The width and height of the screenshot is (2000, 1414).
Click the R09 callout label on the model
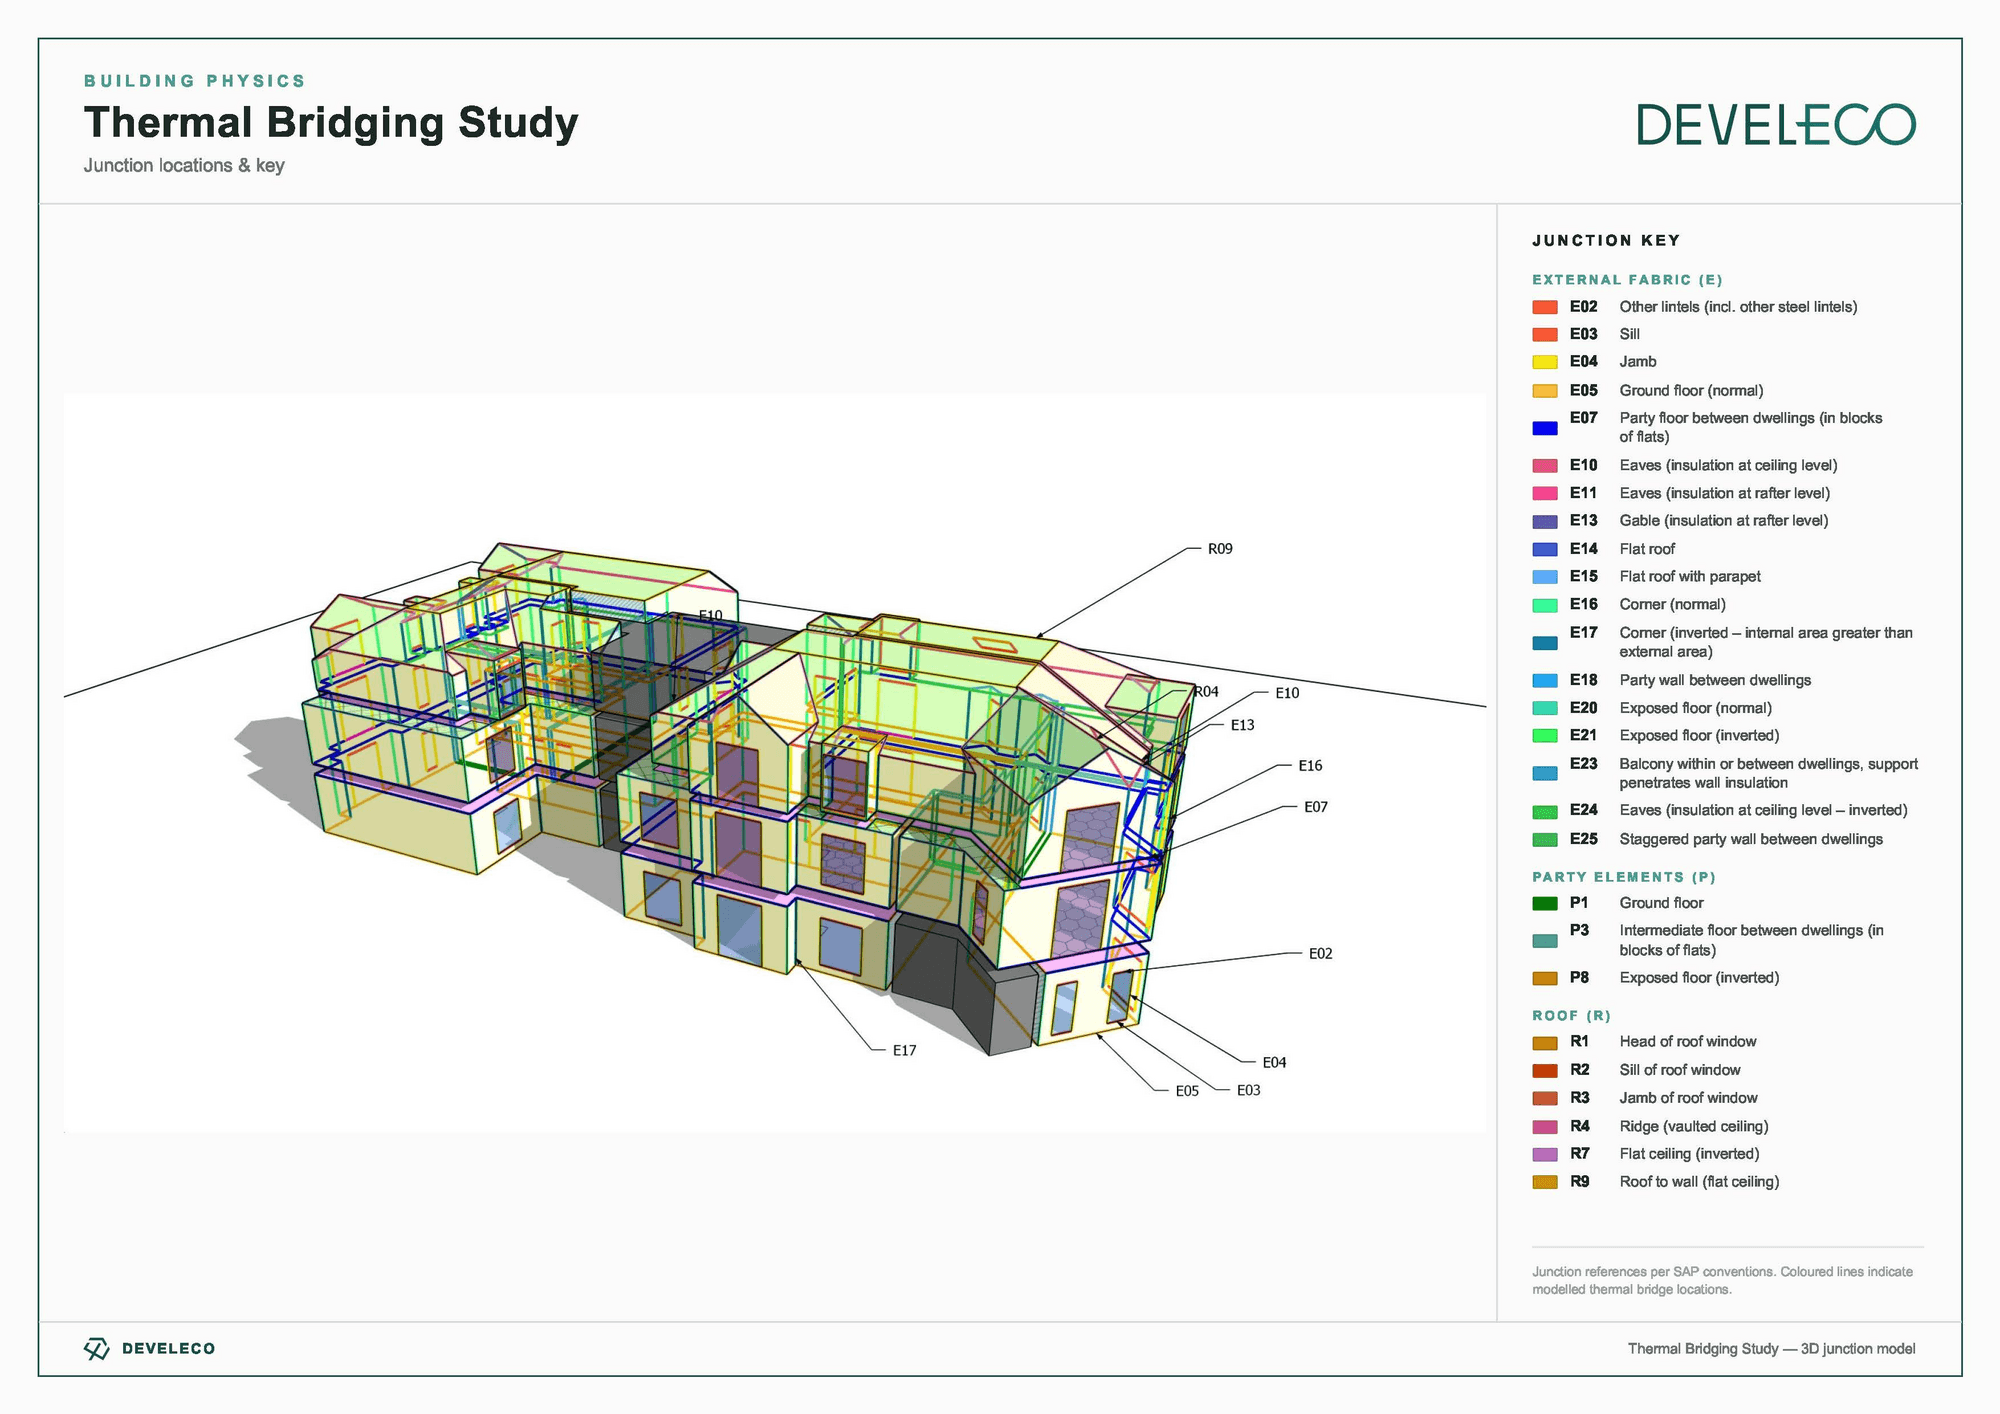pos(1220,549)
